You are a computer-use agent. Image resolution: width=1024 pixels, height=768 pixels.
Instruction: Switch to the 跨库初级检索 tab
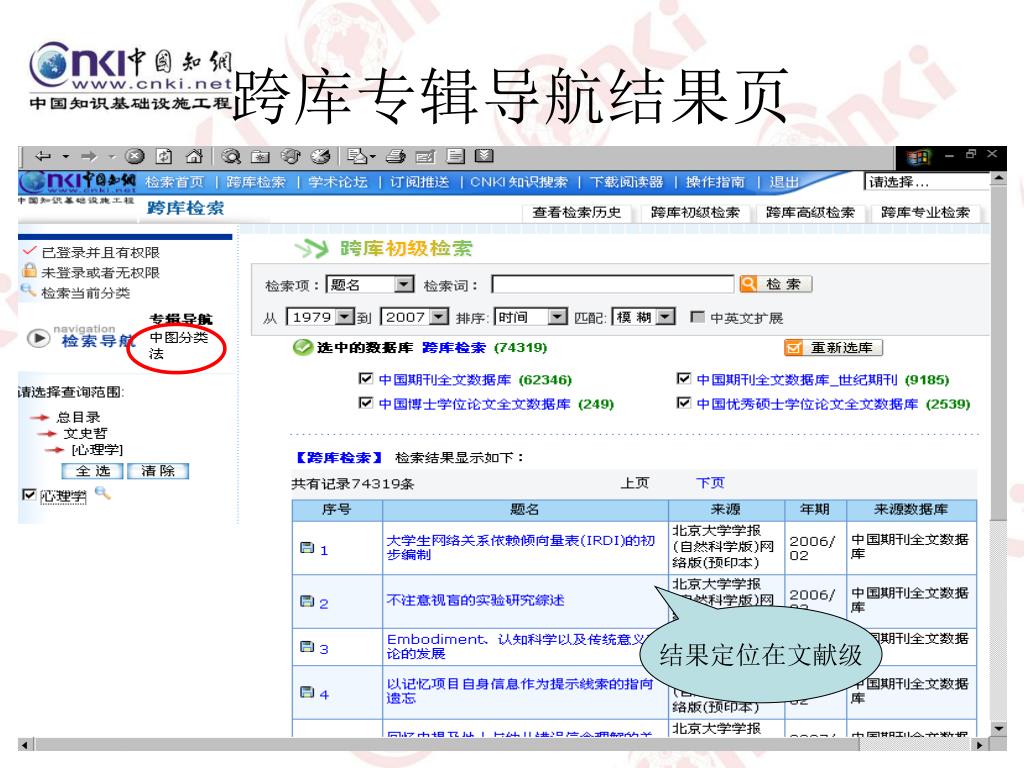tap(696, 212)
